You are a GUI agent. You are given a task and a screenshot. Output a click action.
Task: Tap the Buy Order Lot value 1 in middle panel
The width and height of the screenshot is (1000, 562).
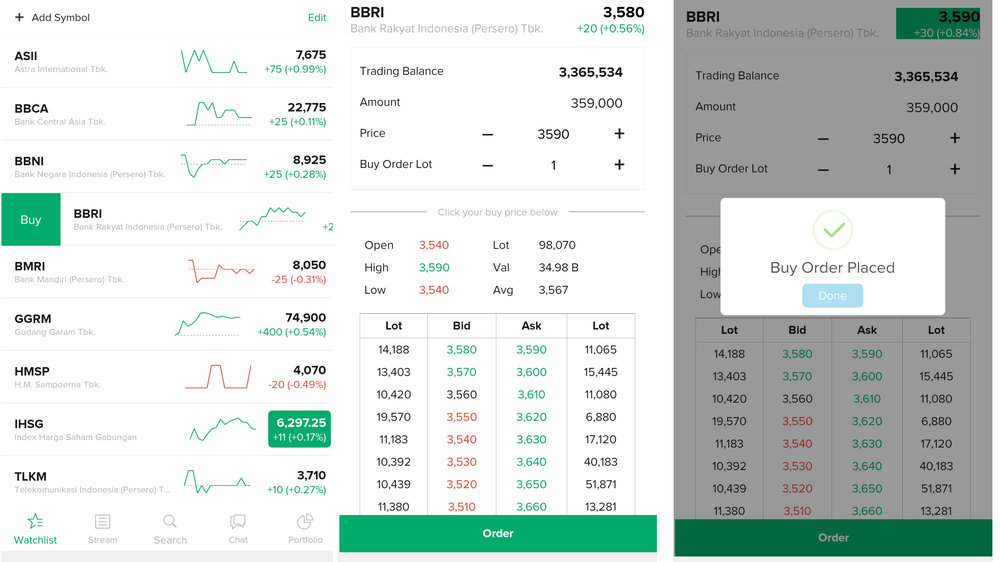(x=554, y=165)
